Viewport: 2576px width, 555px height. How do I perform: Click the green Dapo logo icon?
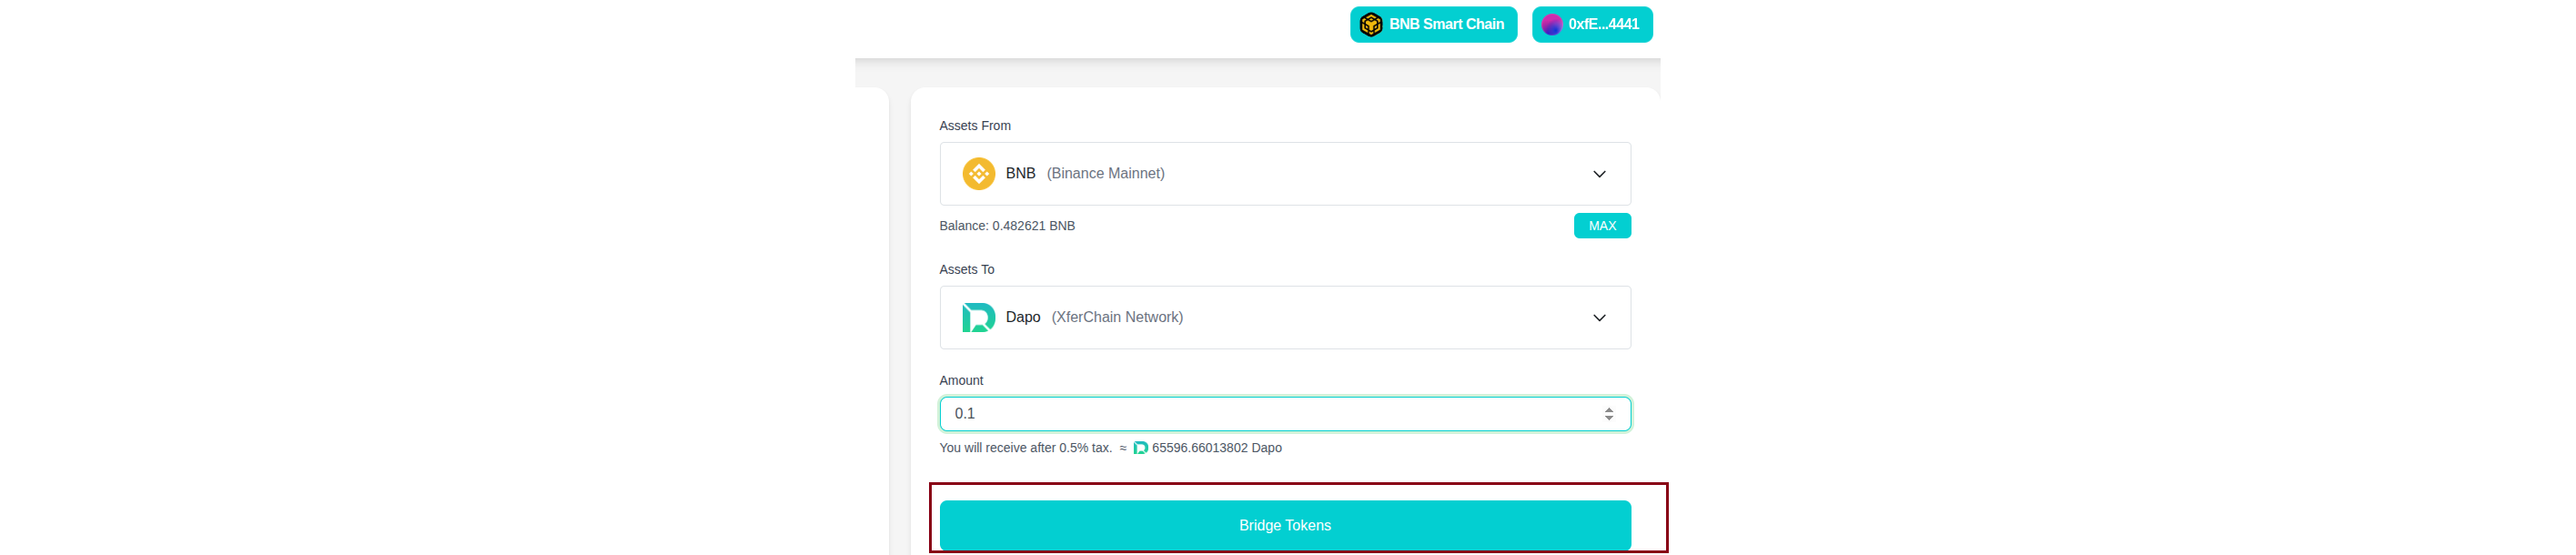coord(977,317)
